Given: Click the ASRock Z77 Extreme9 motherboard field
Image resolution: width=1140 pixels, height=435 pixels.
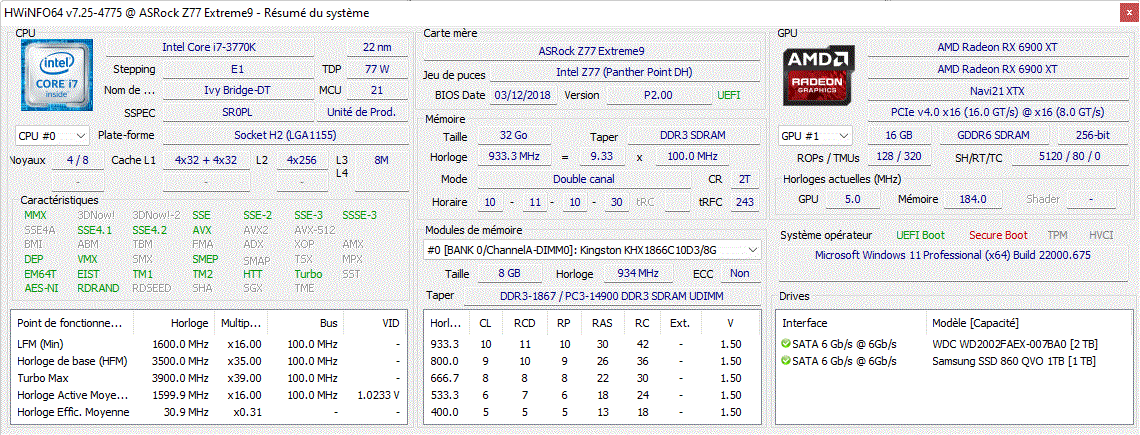Looking at the screenshot, I should [591, 51].
